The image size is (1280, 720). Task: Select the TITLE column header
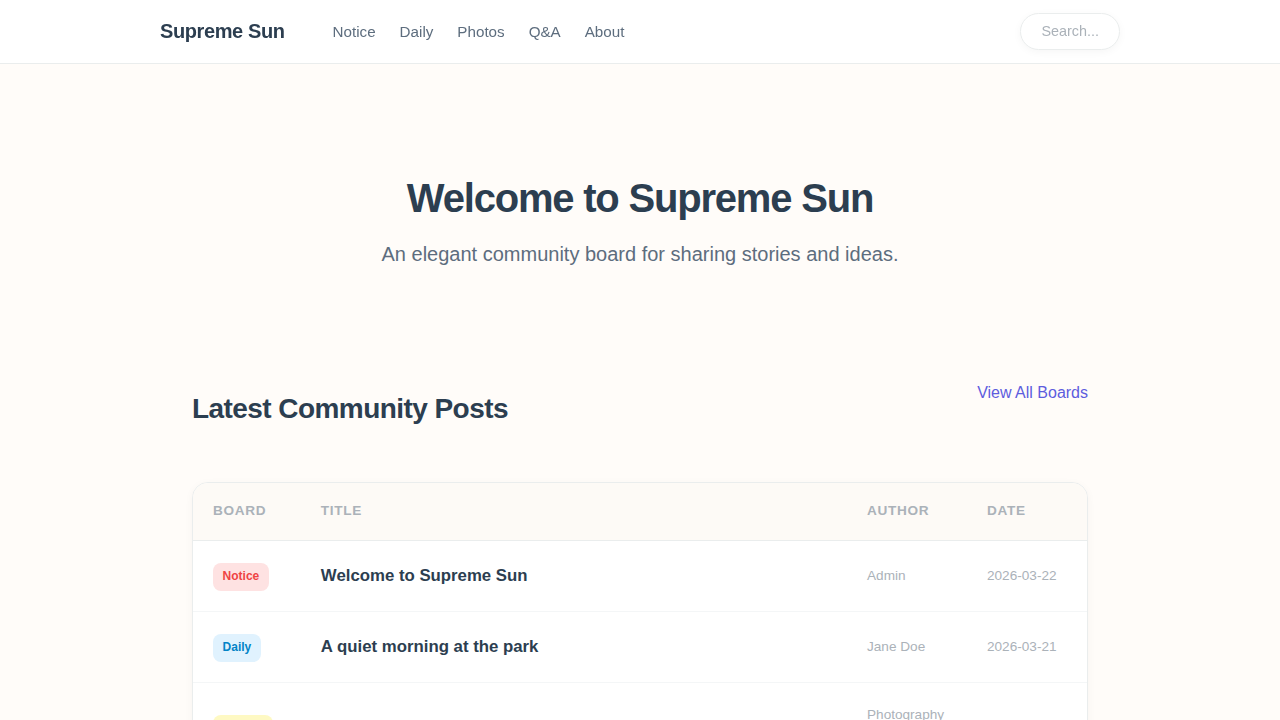[x=341, y=510]
